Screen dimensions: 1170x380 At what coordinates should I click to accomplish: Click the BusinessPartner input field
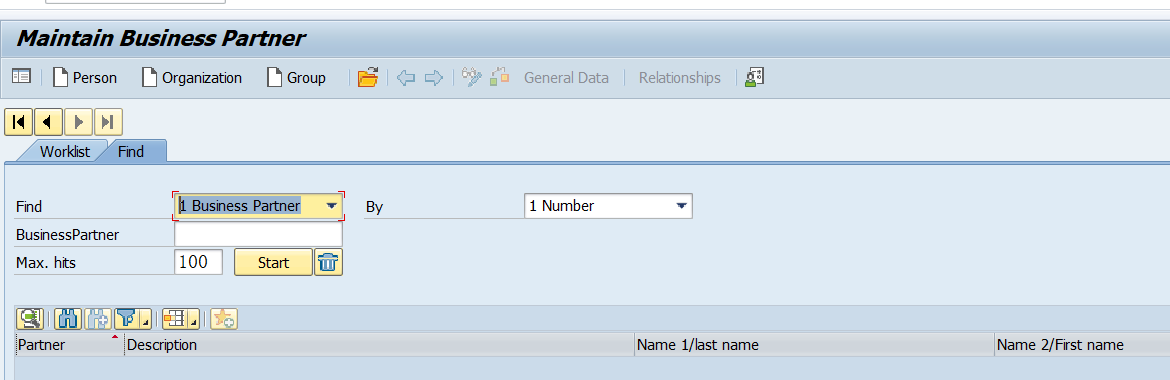(258, 234)
